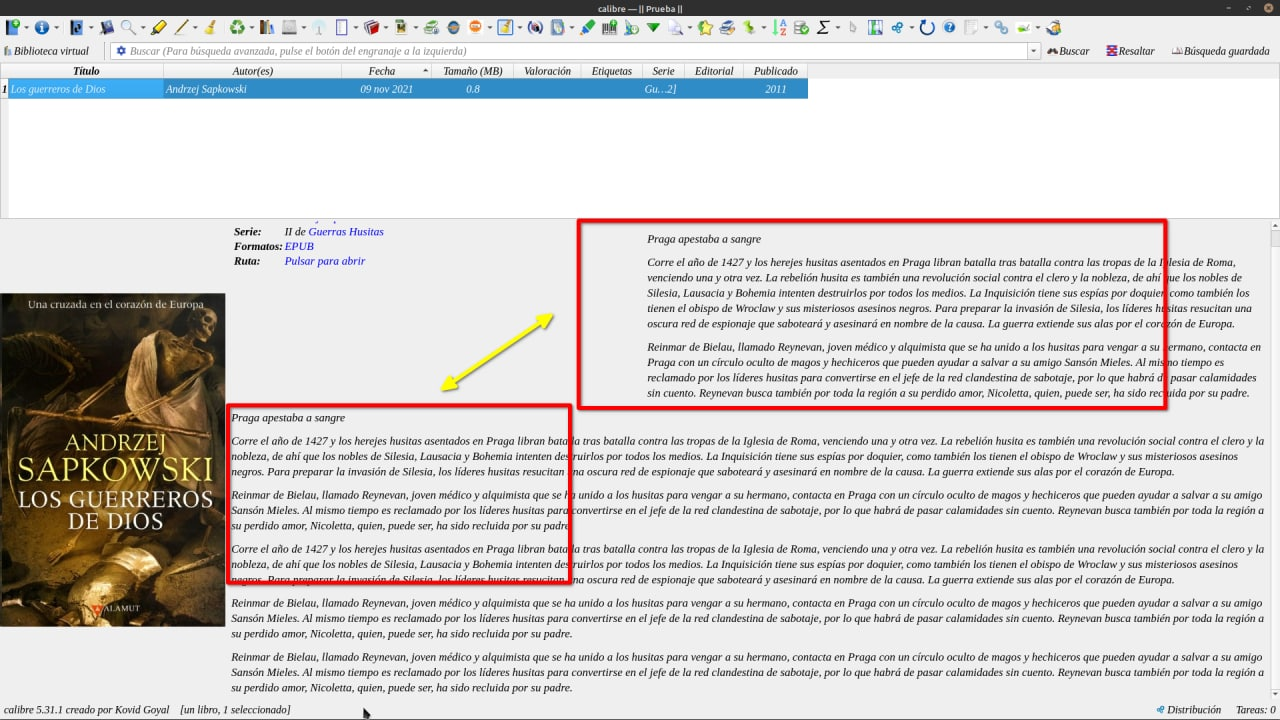Click the pencil toolbar icon

tap(182, 28)
